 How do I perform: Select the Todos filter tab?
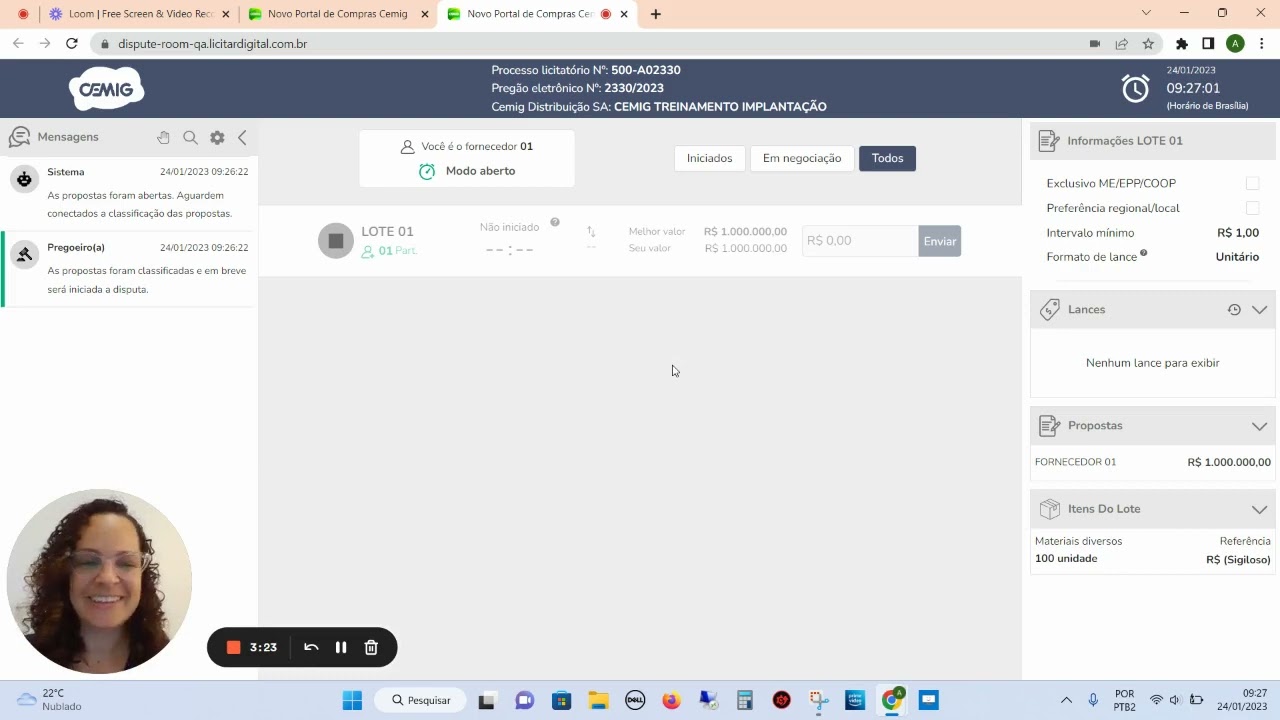[887, 158]
